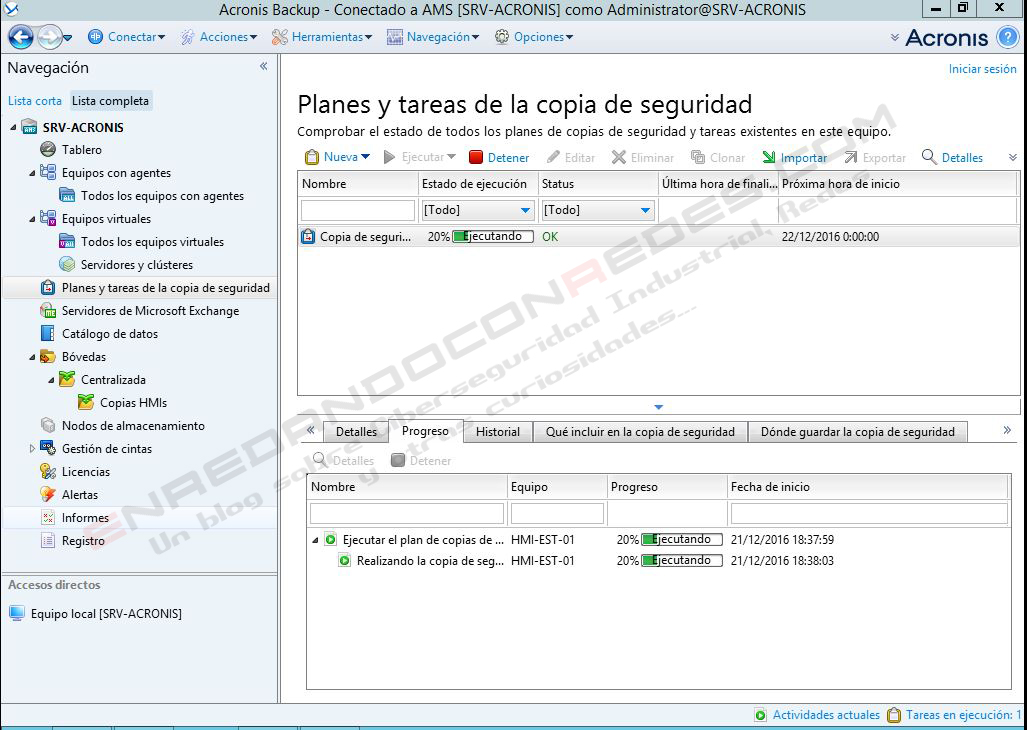Collapse the Ejecutar el plan task row
1027x730 pixels.
point(315,540)
